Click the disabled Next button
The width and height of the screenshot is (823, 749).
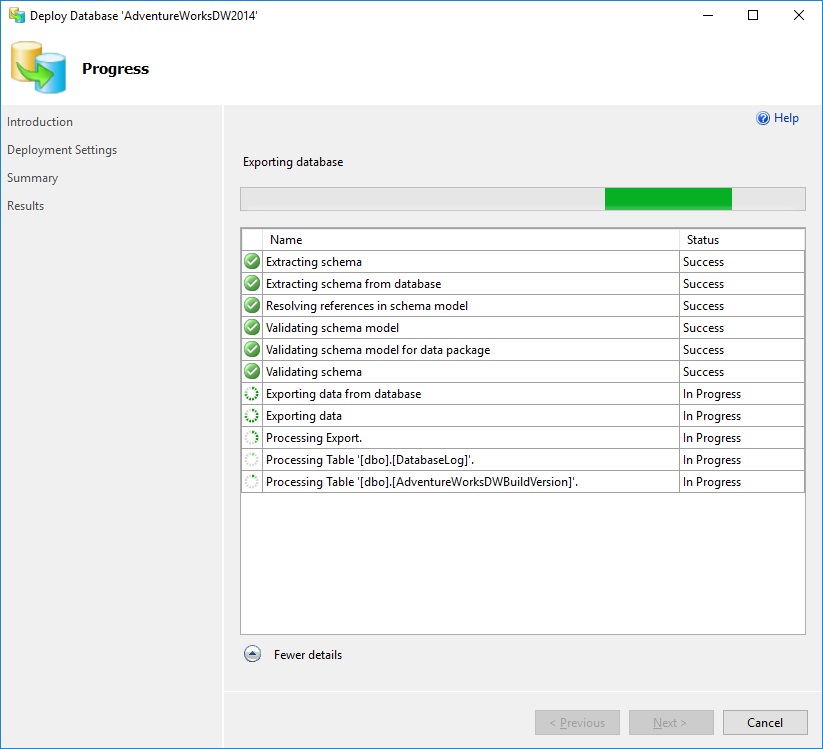coord(671,723)
